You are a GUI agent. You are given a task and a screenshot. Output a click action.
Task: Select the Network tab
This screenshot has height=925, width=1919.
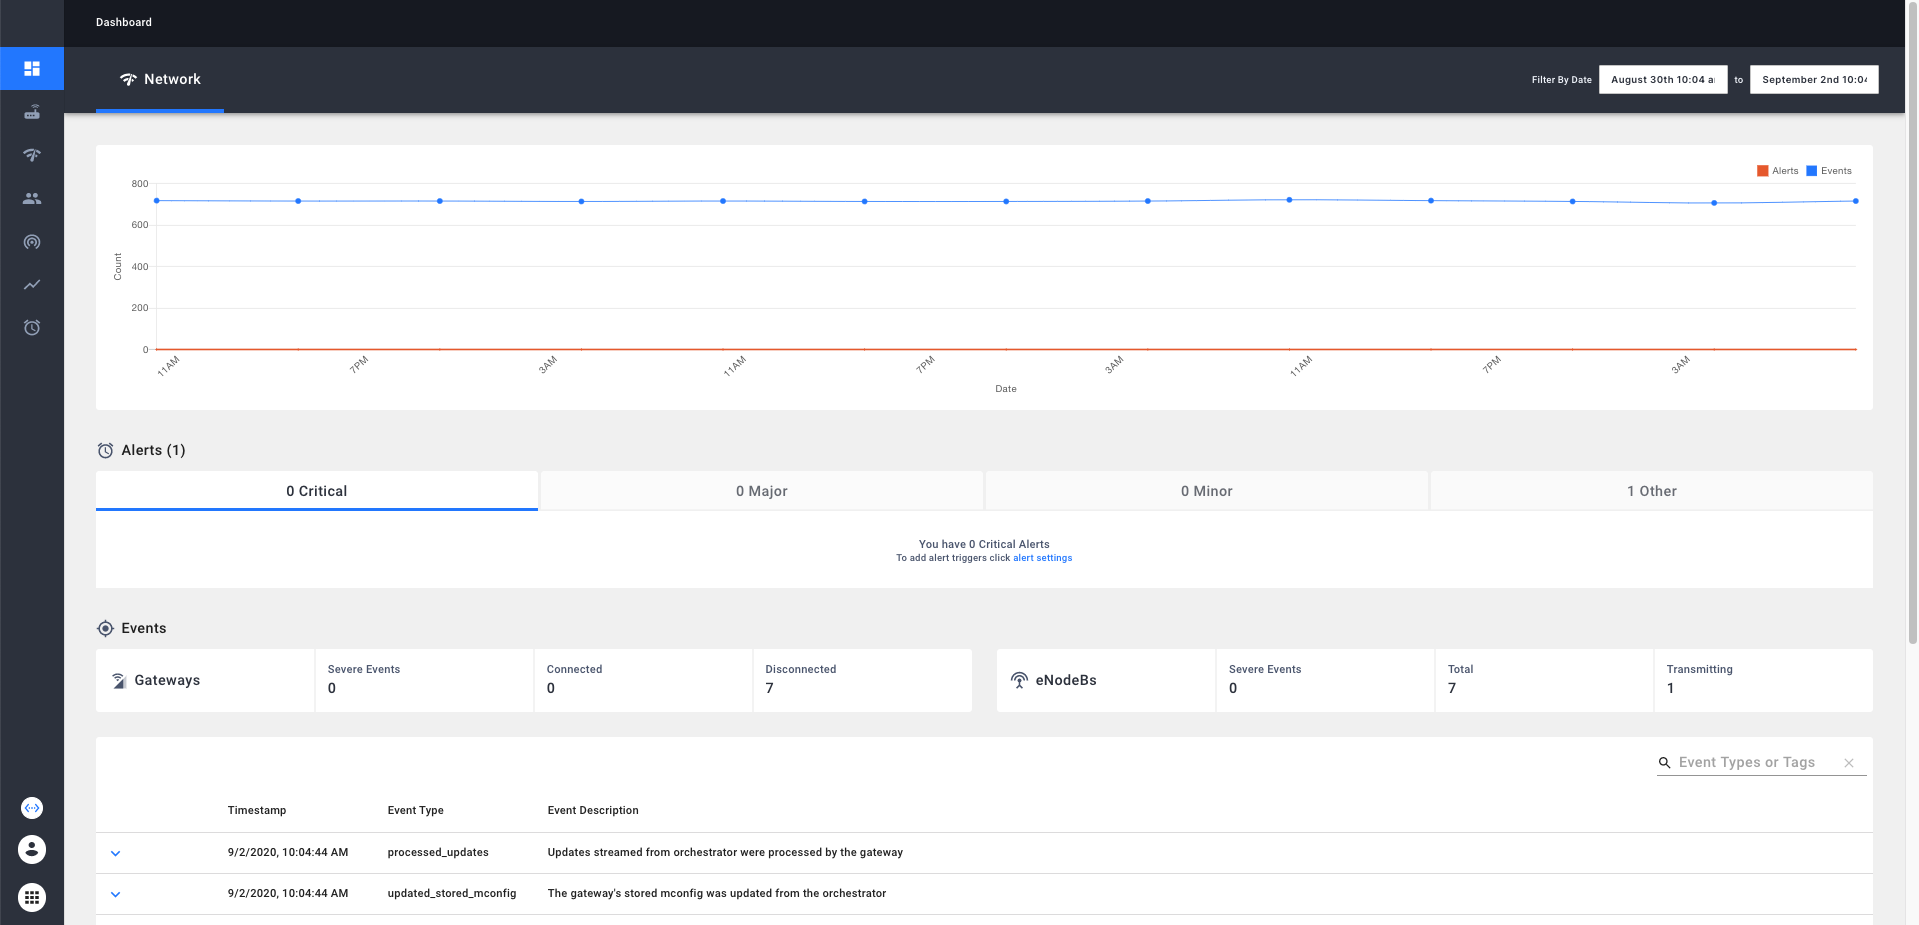click(x=160, y=79)
